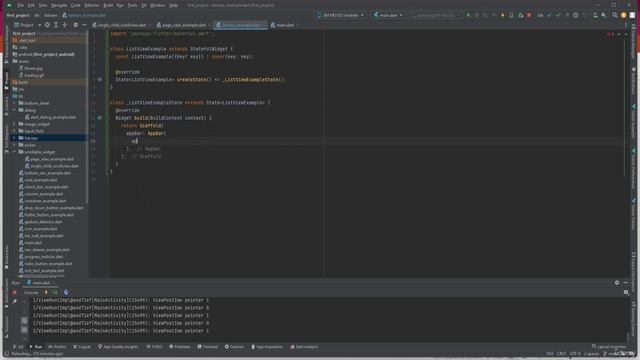The width and height of the screenshot is (640, 360).
Task: Click the user account avatar icon
Action: pyautogui.click(x=623, y=15)
